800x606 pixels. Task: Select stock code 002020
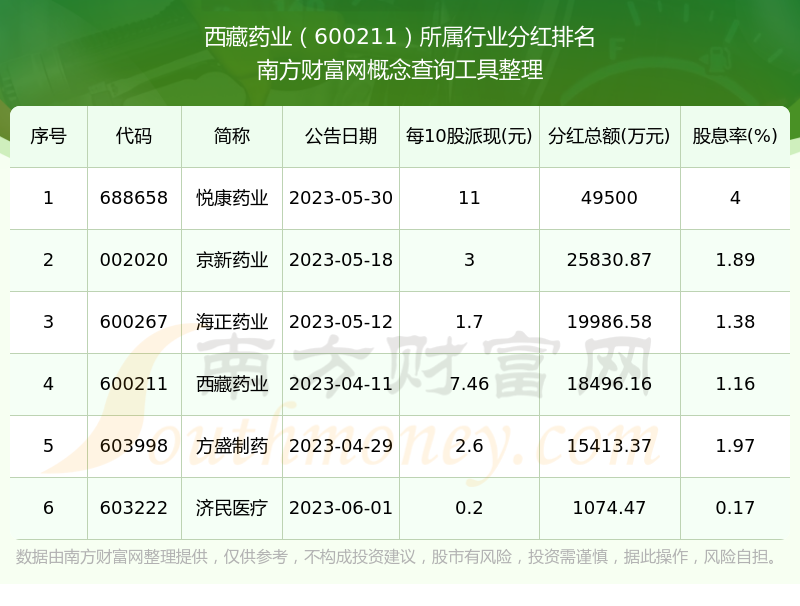[x=134, y=260]
